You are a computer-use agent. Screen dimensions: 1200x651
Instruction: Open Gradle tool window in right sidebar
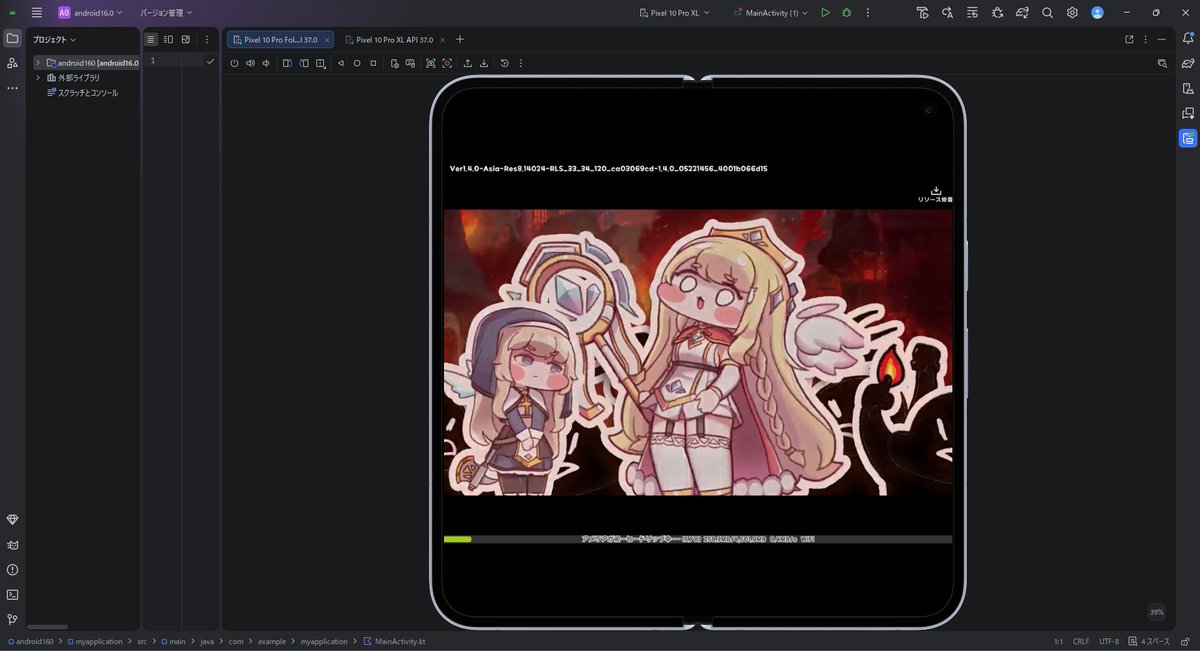[x=1188, y=63]
